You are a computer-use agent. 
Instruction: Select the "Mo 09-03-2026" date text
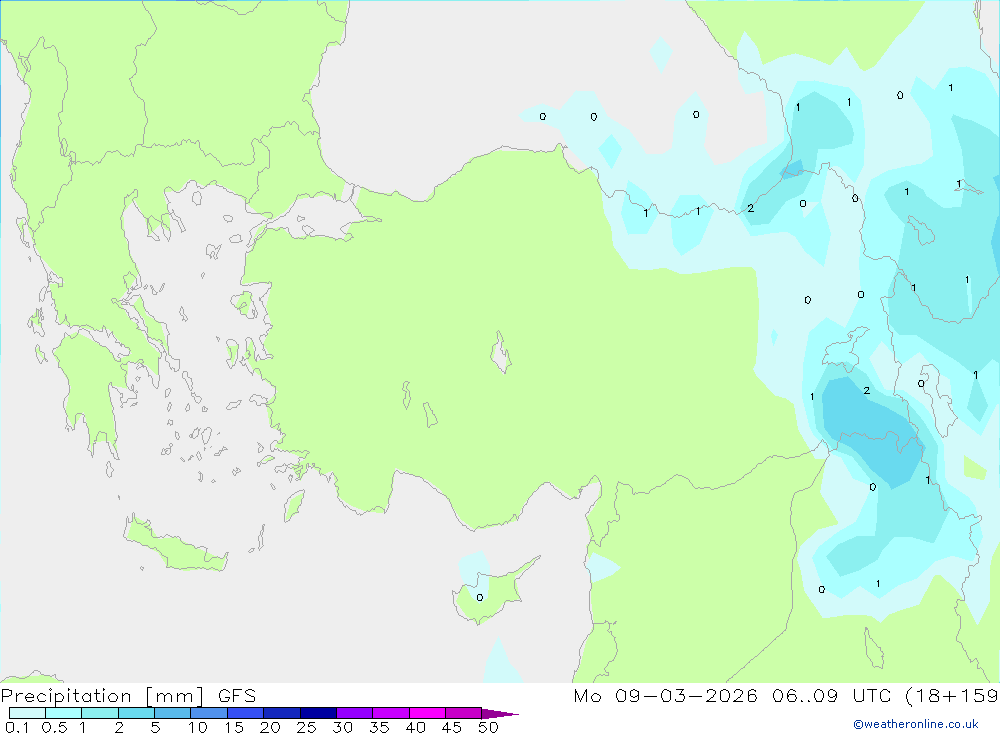click(x=665, y=696)
